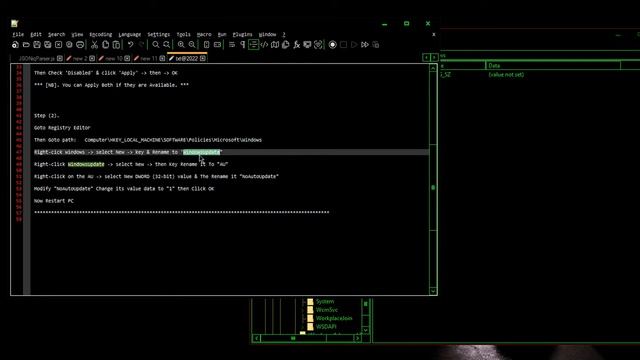Click the Zoom Out icon

coord(192,44)
